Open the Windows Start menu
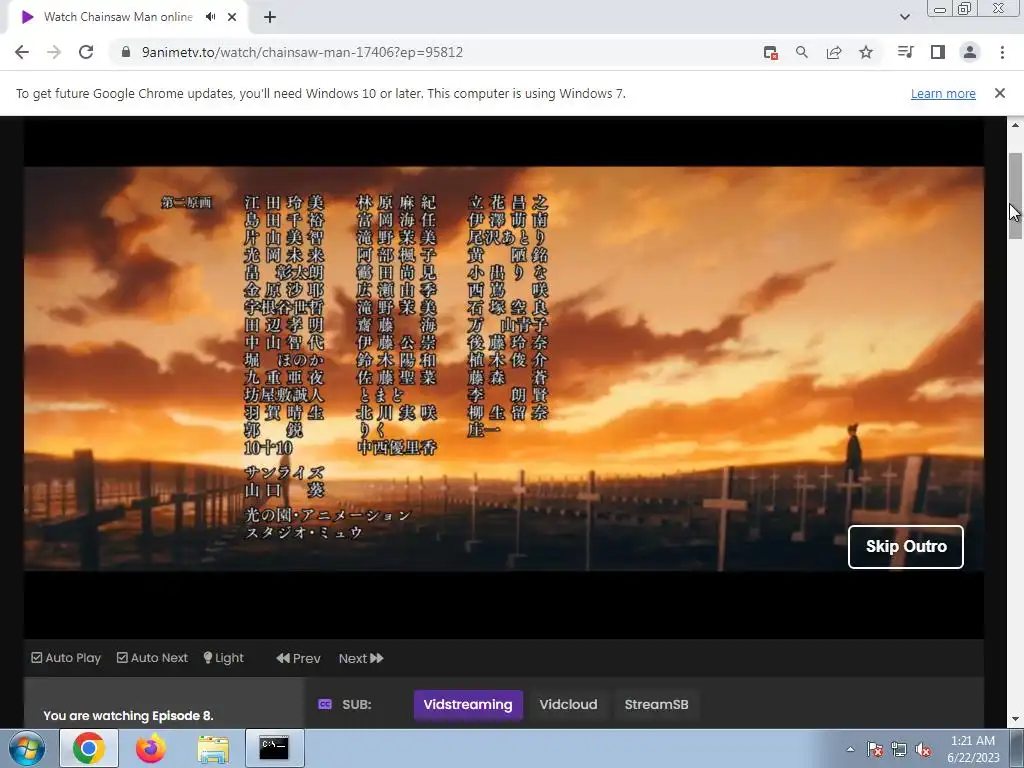The width and height of the screenshot is (1024, 768). (x=27, y=748)
